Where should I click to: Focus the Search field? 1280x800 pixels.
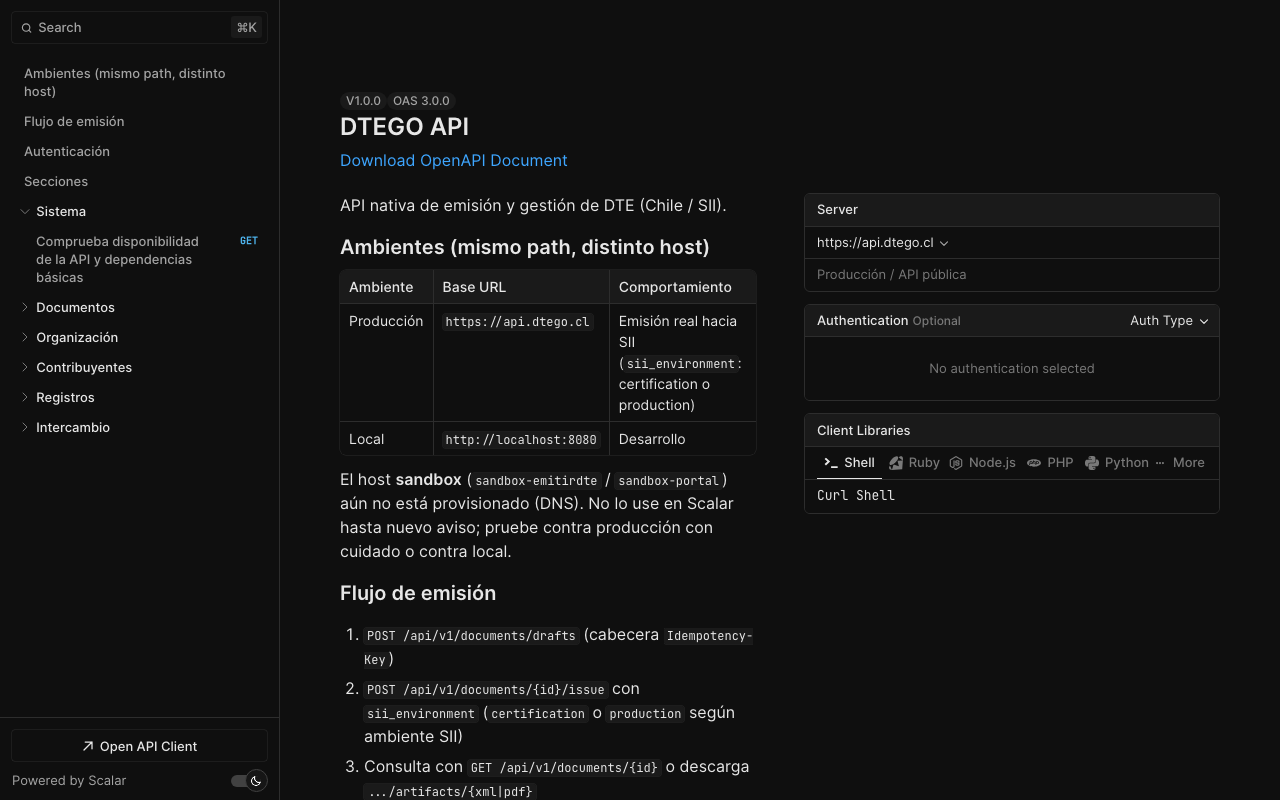pyautogui.click(x=139, y=28)
